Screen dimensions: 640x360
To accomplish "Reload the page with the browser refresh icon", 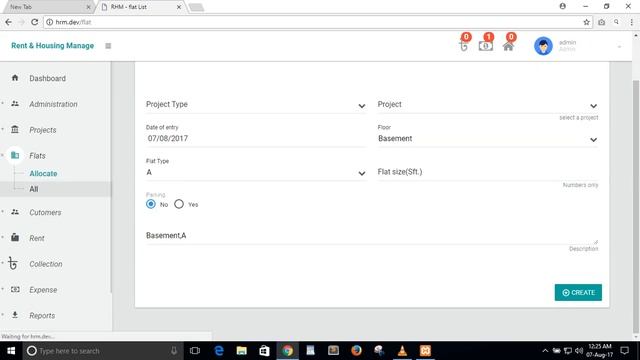I will point(35,22).
